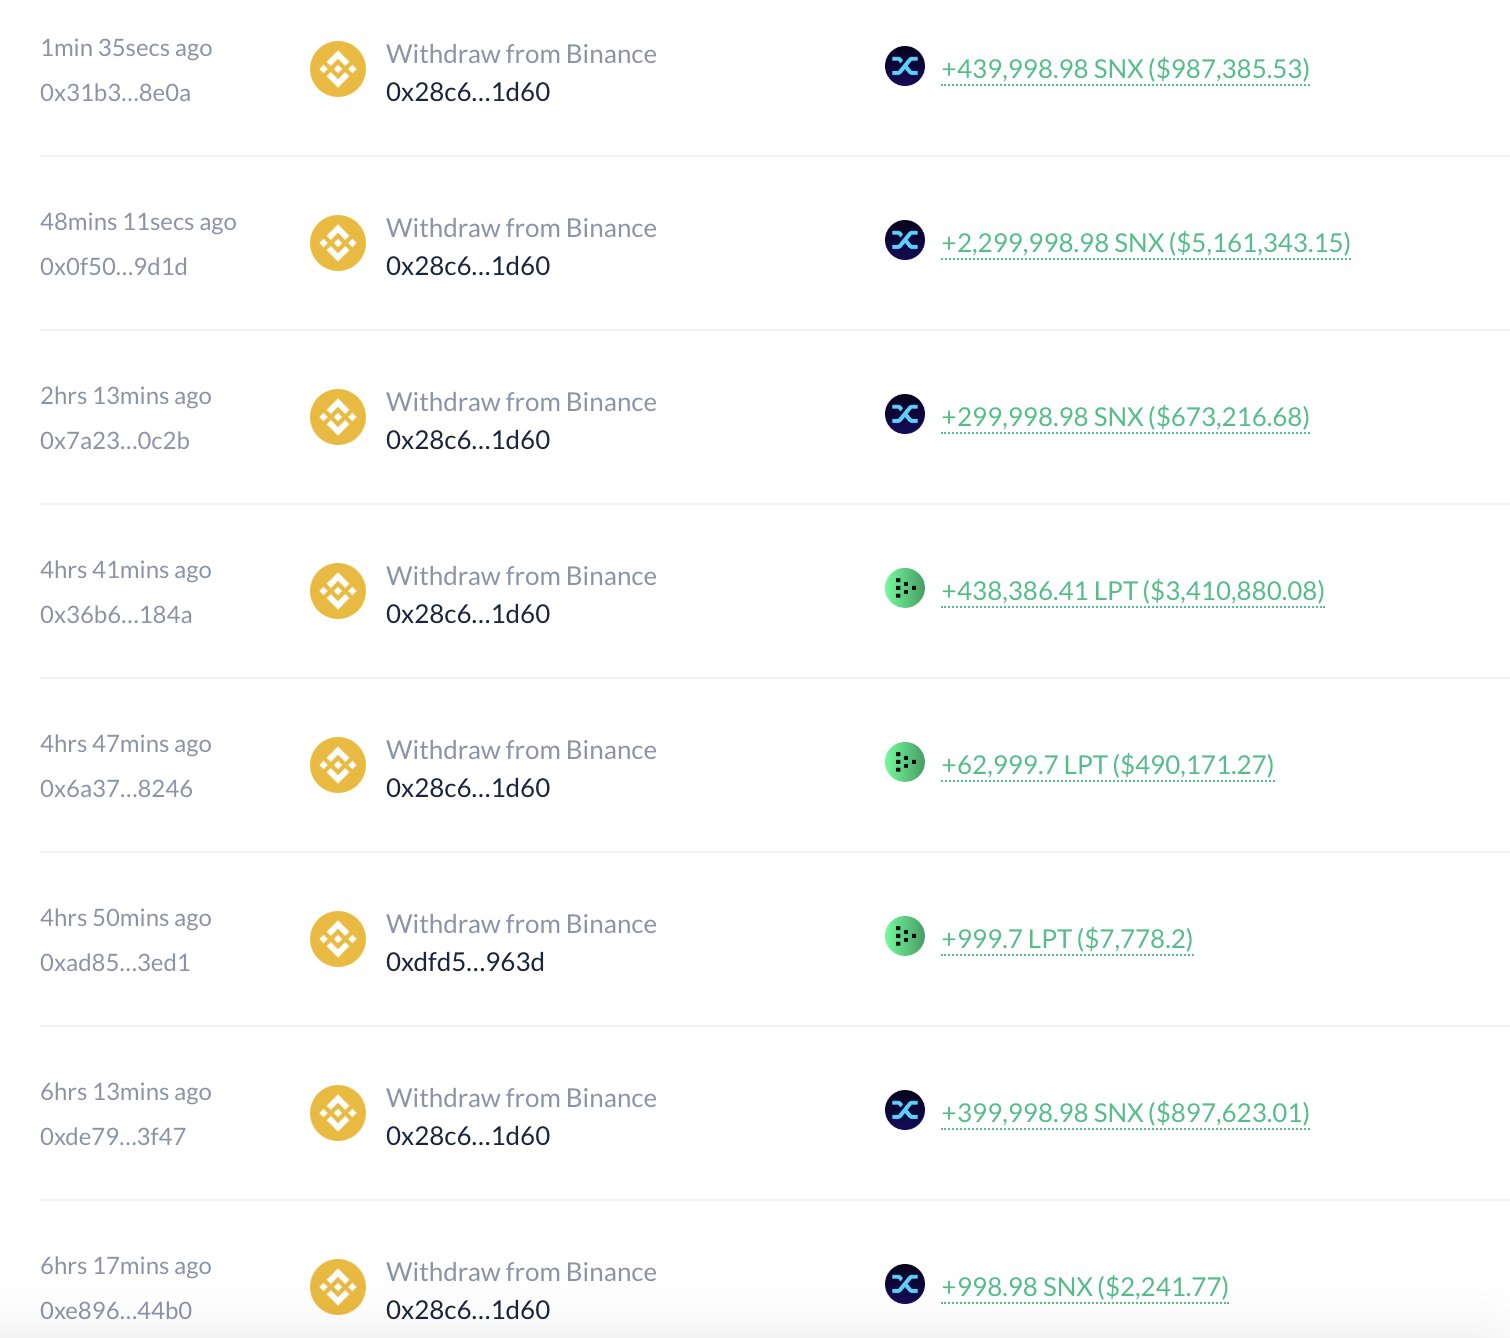Screen dimensions: 1510x1338
Task: Click LPT token icon beside +999.7 LPT
Action: click(x=905, y=937)
